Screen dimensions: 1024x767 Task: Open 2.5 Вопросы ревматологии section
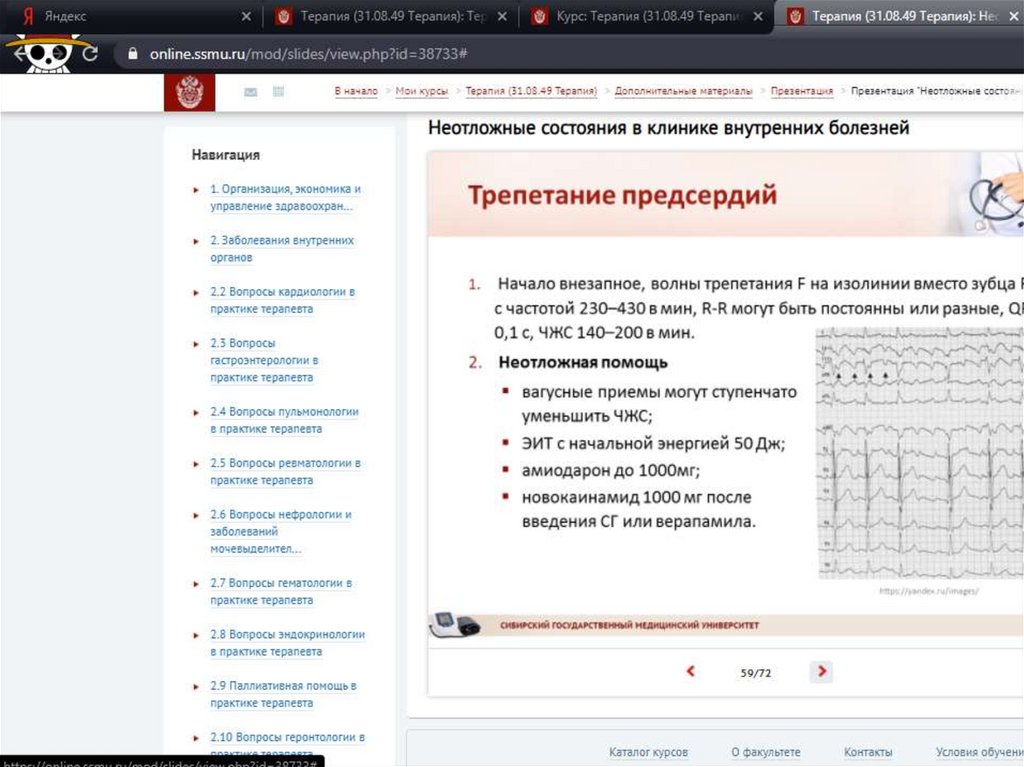pos(285,472)
